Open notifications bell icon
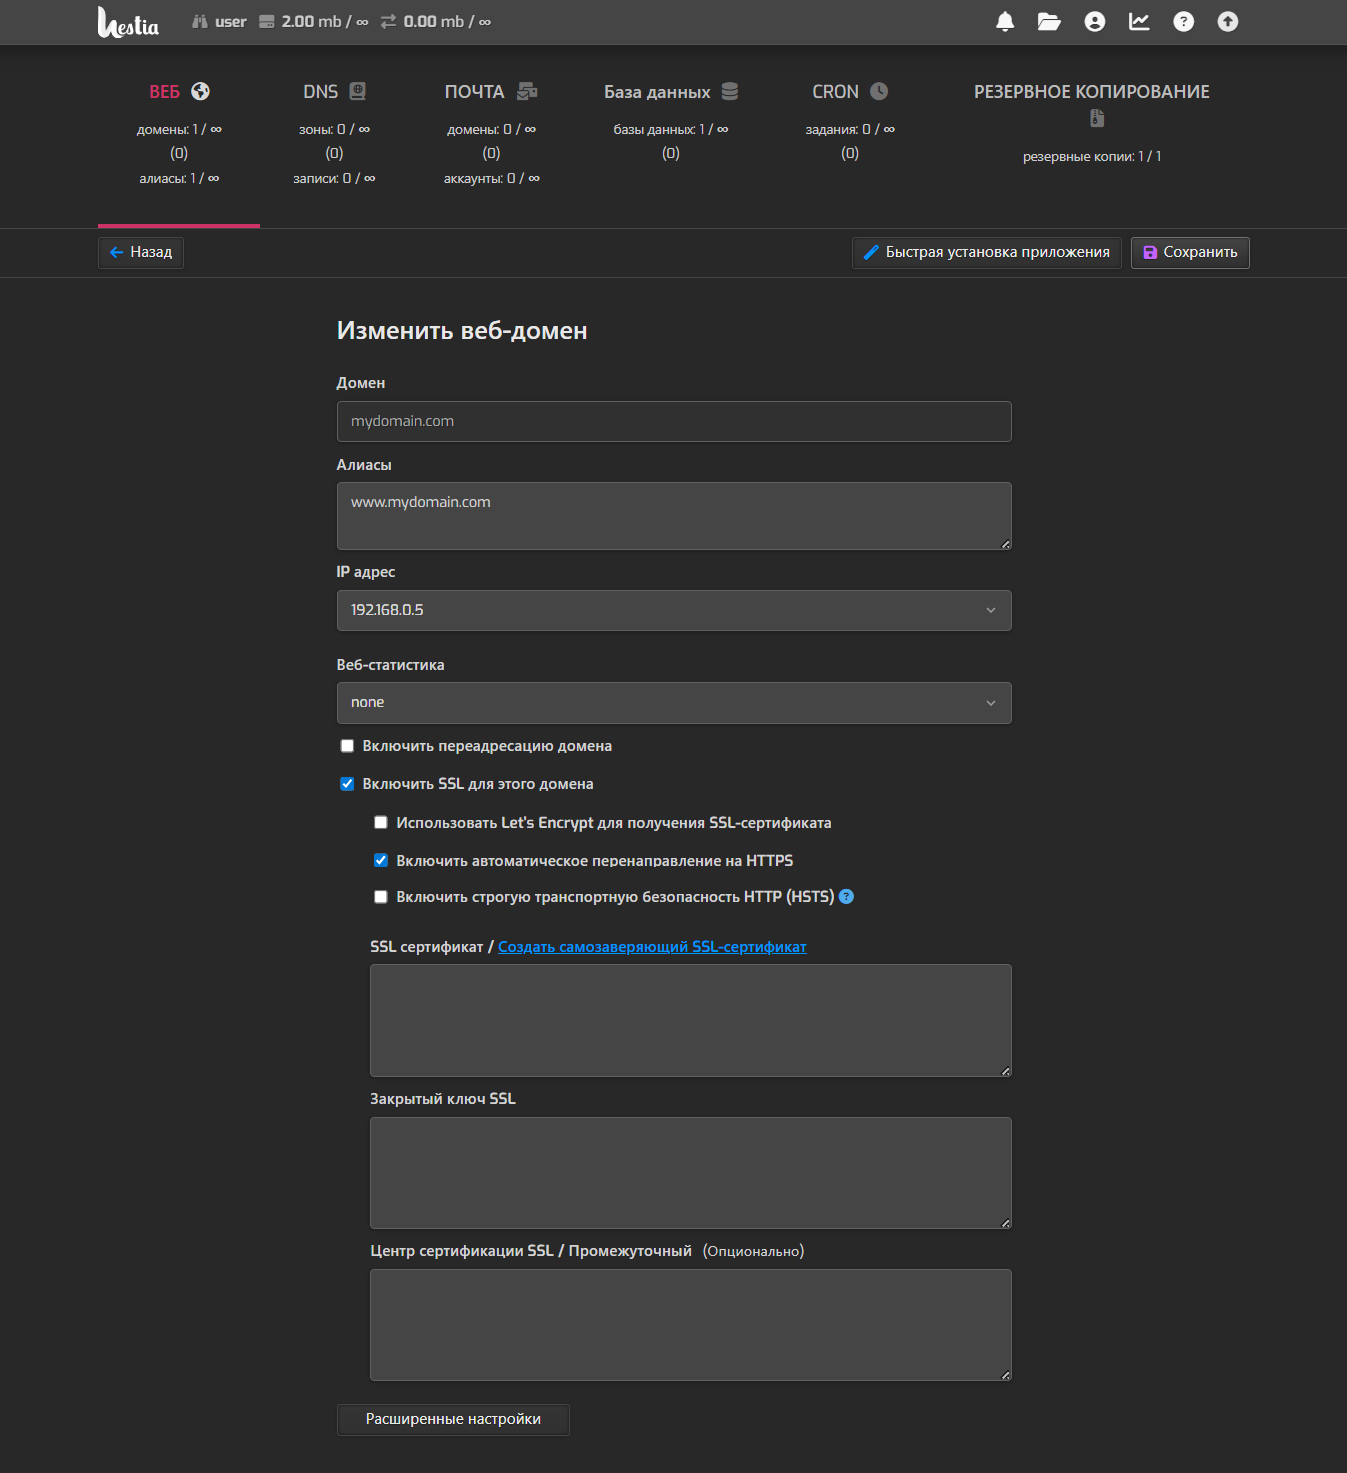1347x1473 pixels. click(x=1005, y=22)
